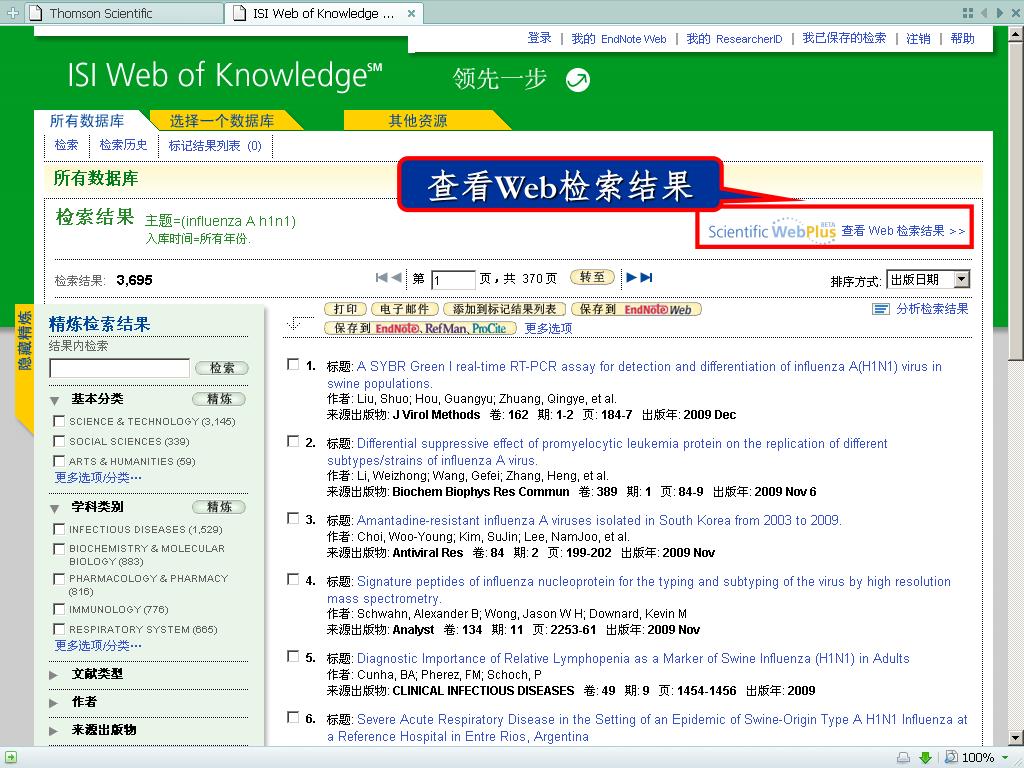Click the 电子邮件 button
This screenshot has height=768, width=1024.
[x=404, y=309]
